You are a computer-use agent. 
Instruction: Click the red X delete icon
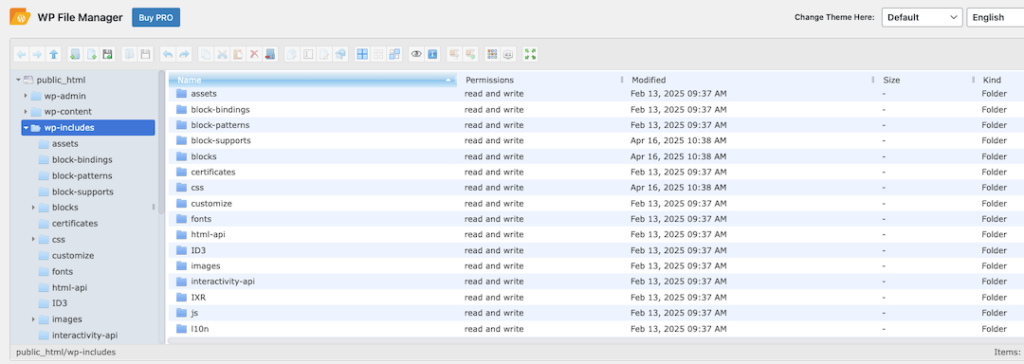(254, 54)
